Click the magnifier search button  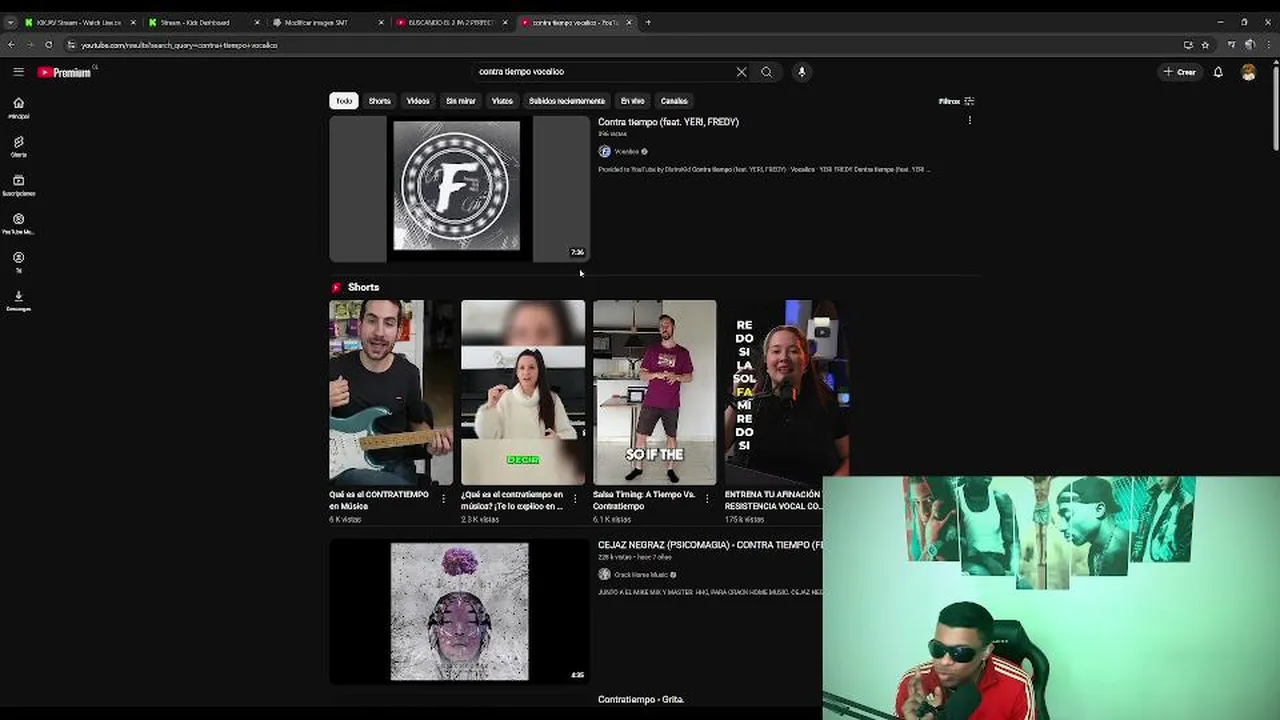767,72
